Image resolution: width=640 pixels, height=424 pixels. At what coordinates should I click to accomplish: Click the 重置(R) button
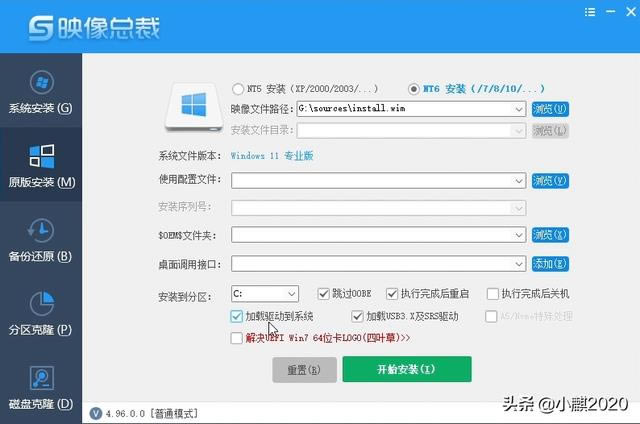click(x=304, y=370)
